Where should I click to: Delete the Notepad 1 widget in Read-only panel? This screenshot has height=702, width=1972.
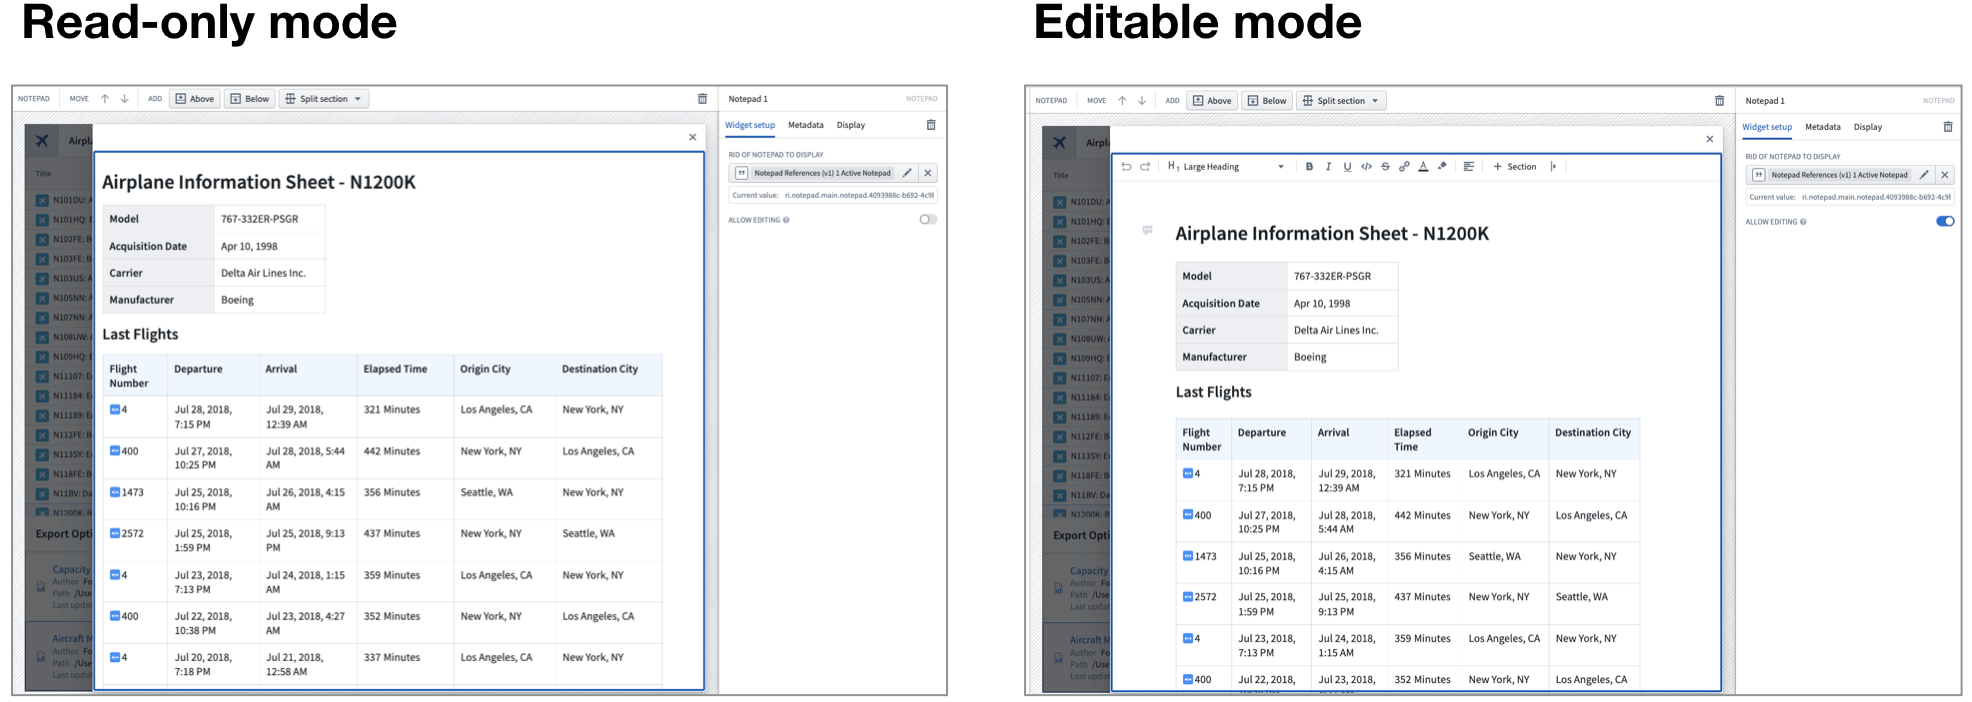coord(931,125)
